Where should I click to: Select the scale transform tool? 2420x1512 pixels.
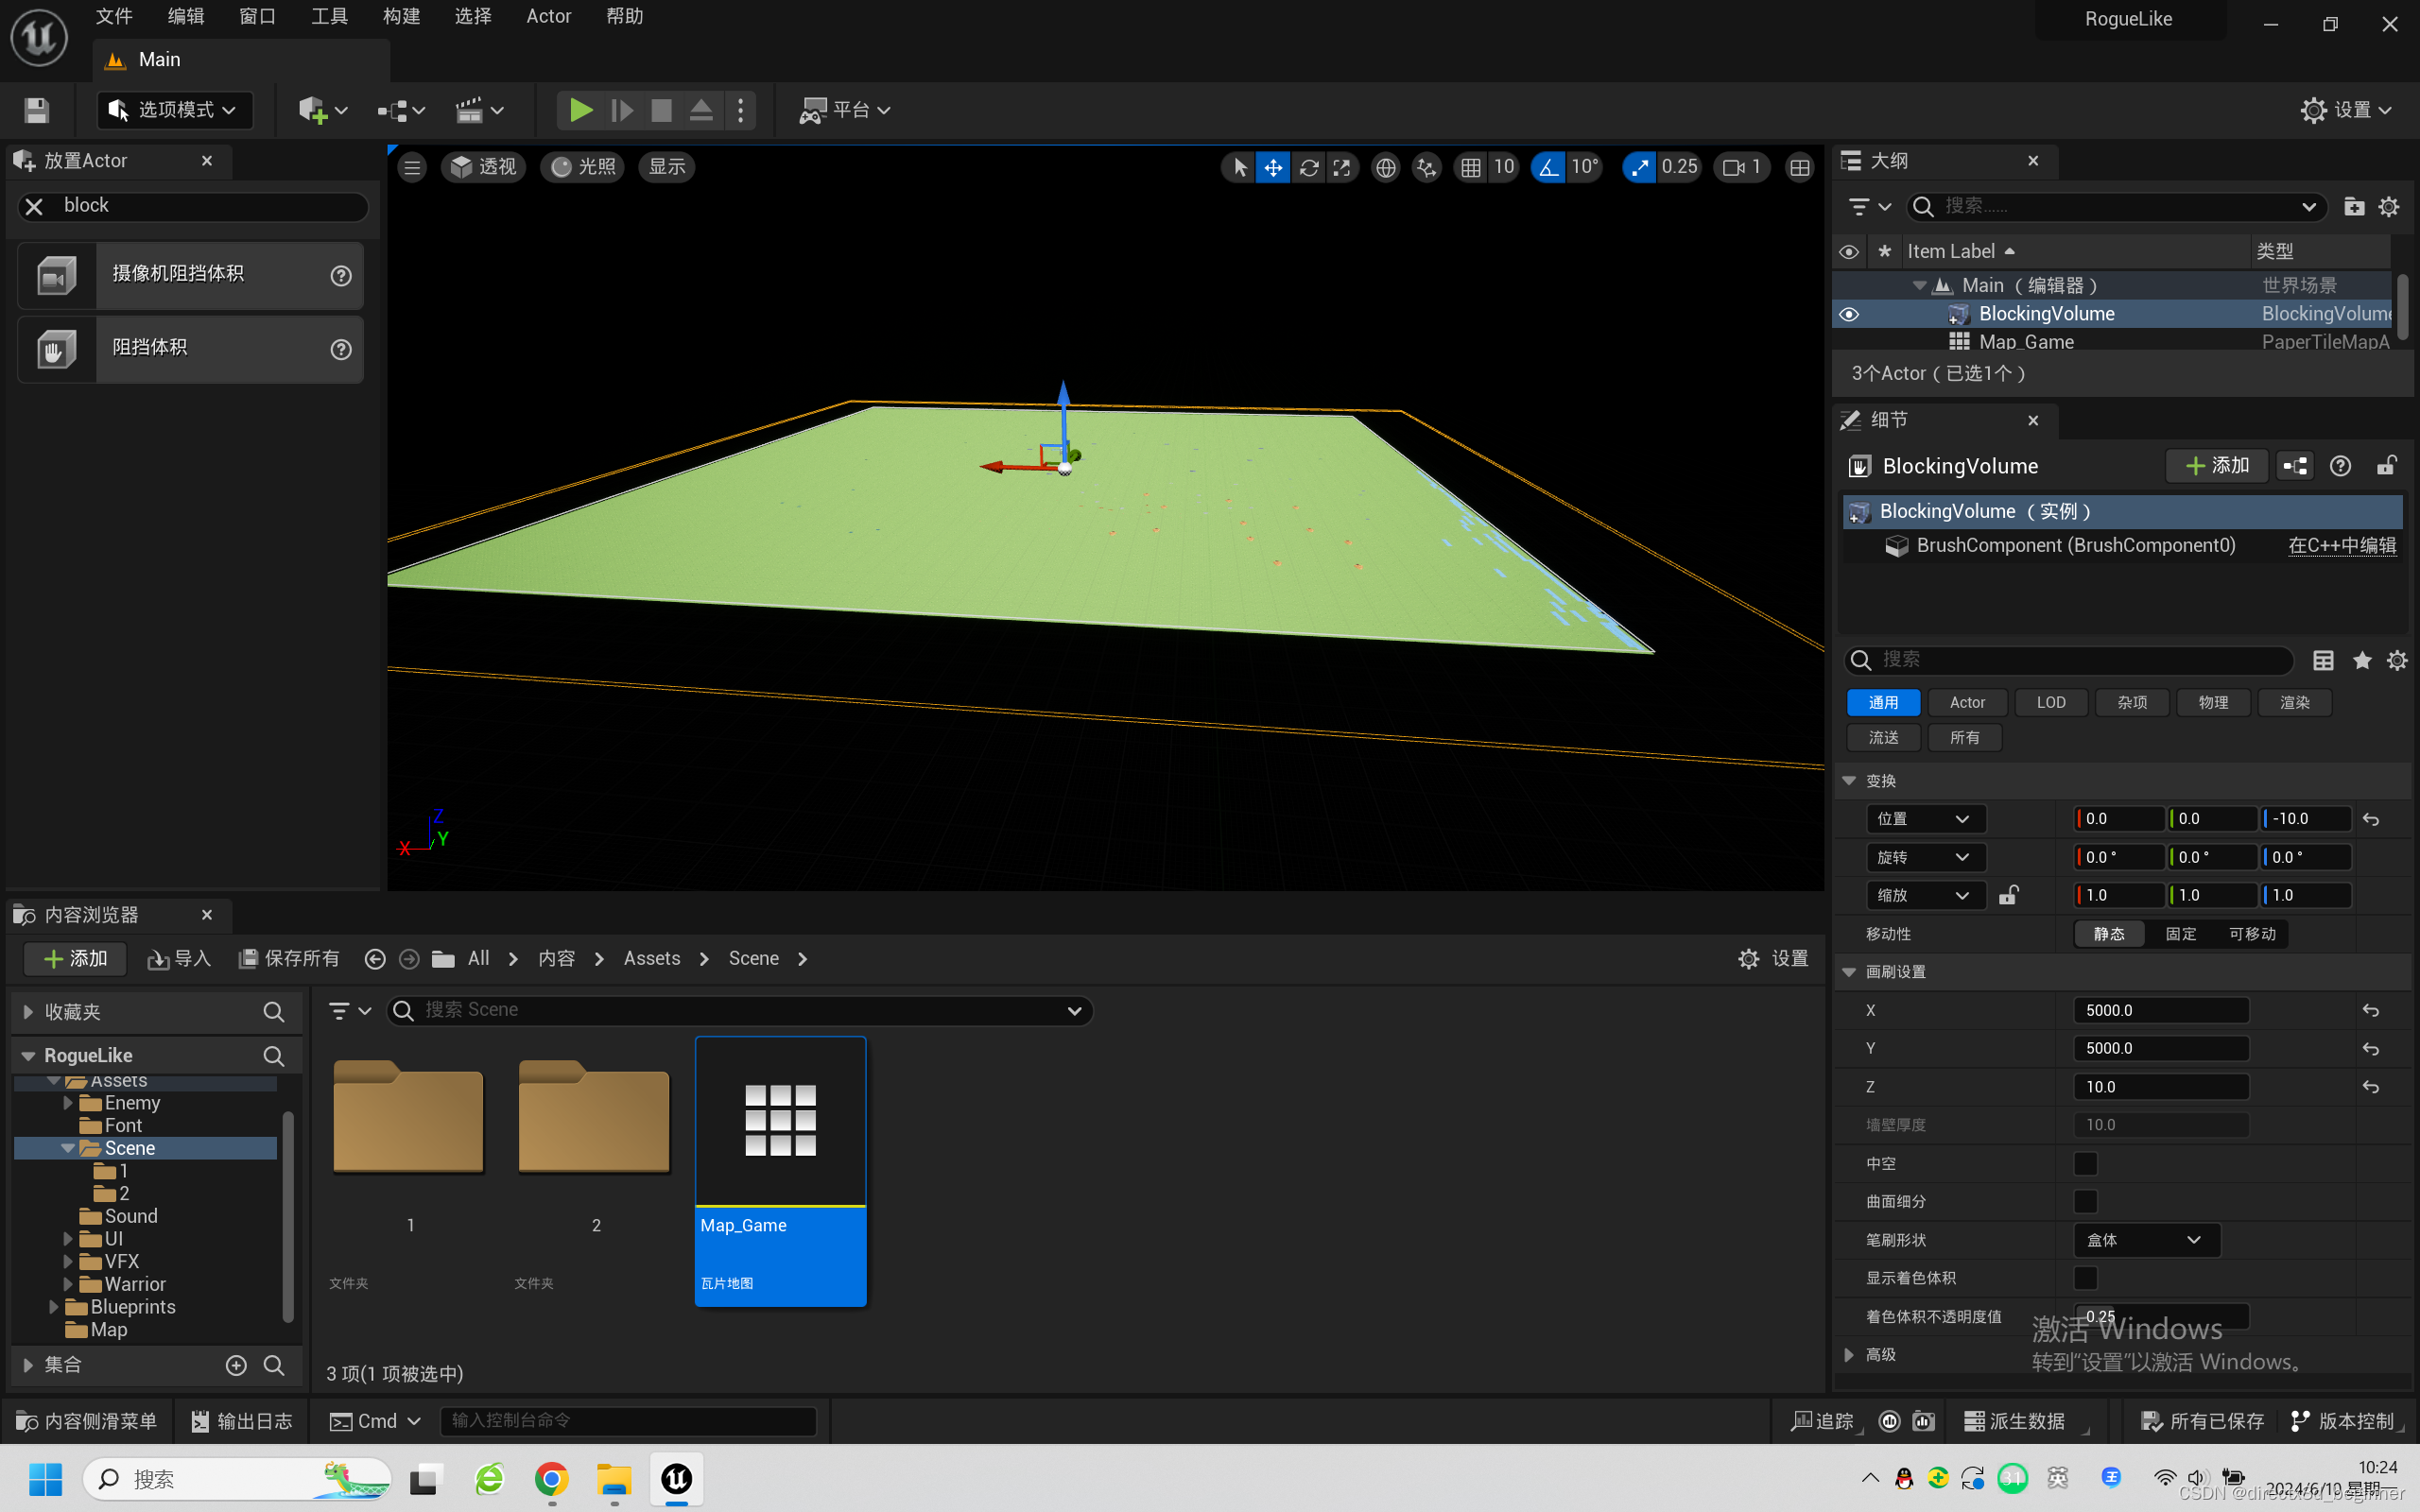pyautogui.click(x=1342, y=167)
